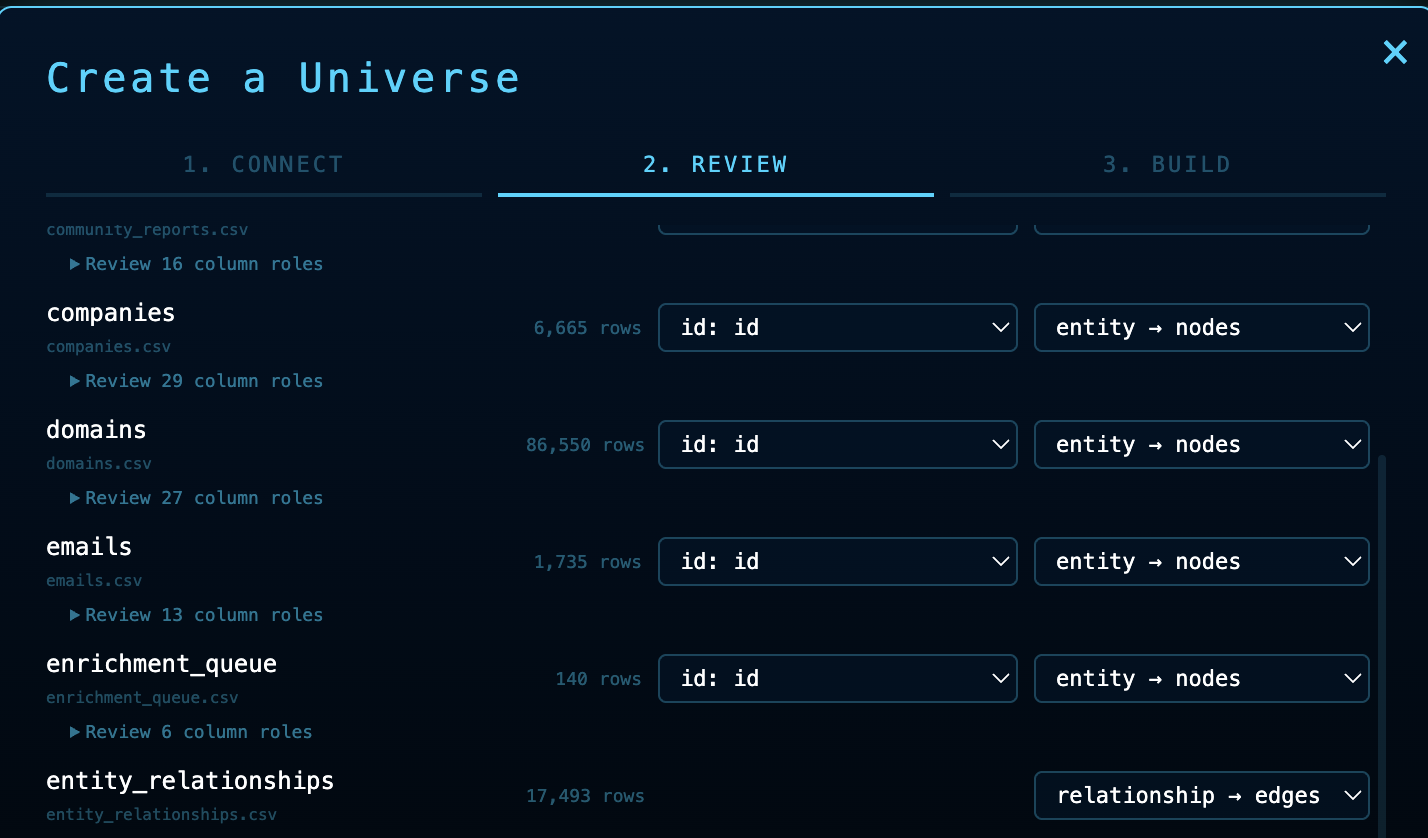1428x838 pixels.
Task: Open entity_relationships relationship → edges dropdown
Action: click(x=1202, y=796)
